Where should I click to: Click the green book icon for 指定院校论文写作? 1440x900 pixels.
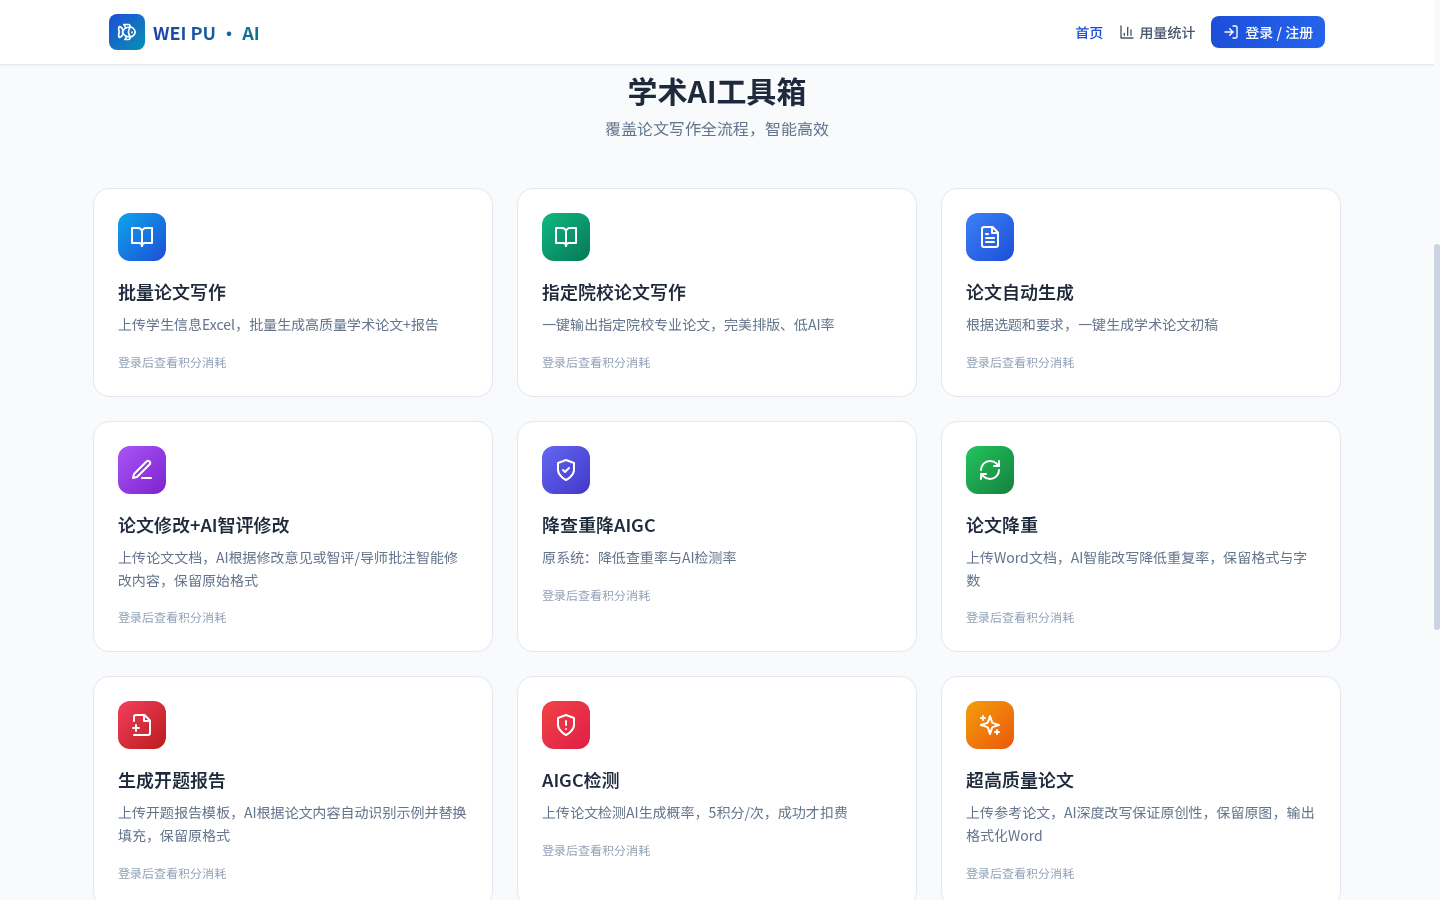click(566, 237)
